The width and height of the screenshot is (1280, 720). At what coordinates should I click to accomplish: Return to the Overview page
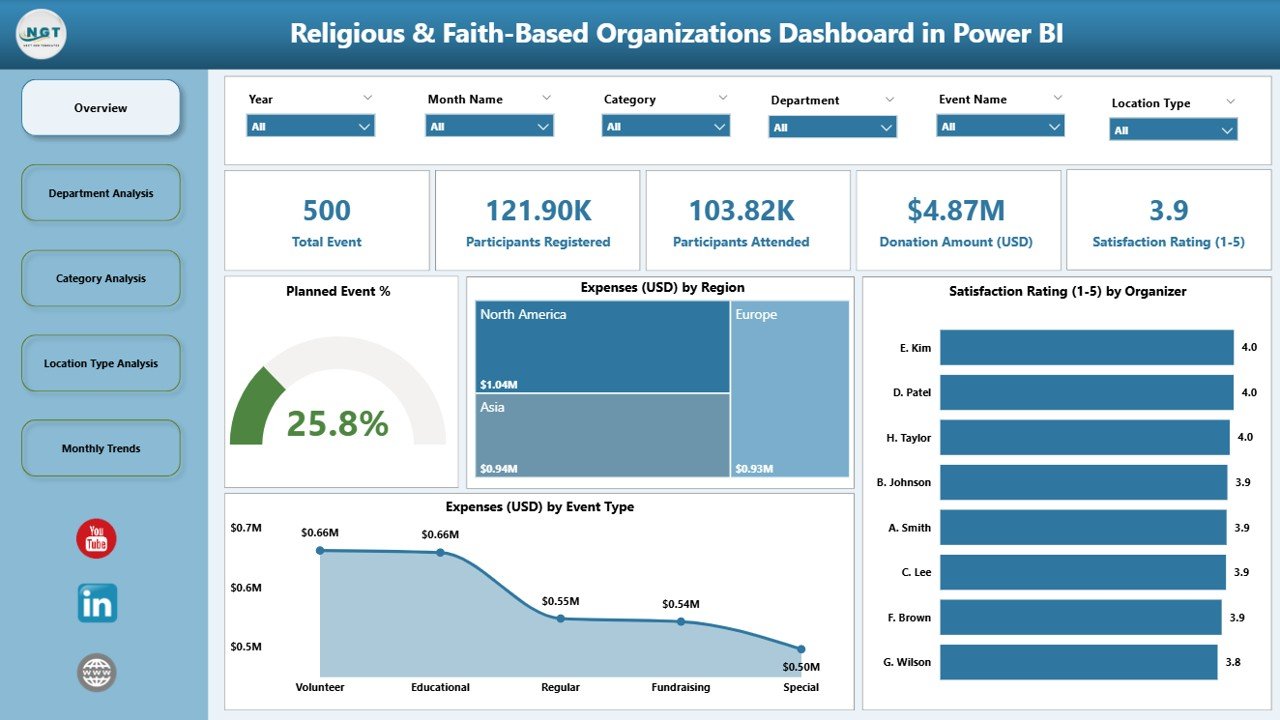[100, 107]
